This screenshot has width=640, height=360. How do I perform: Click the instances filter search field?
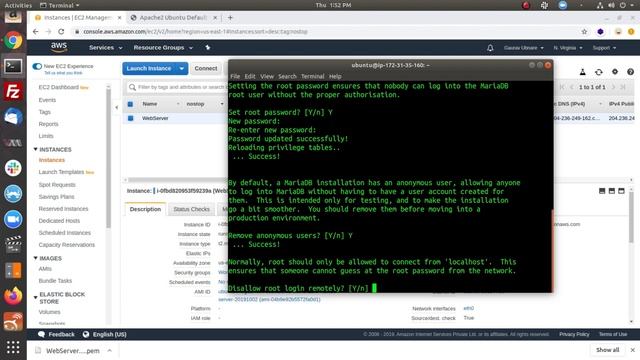[177, 87]
